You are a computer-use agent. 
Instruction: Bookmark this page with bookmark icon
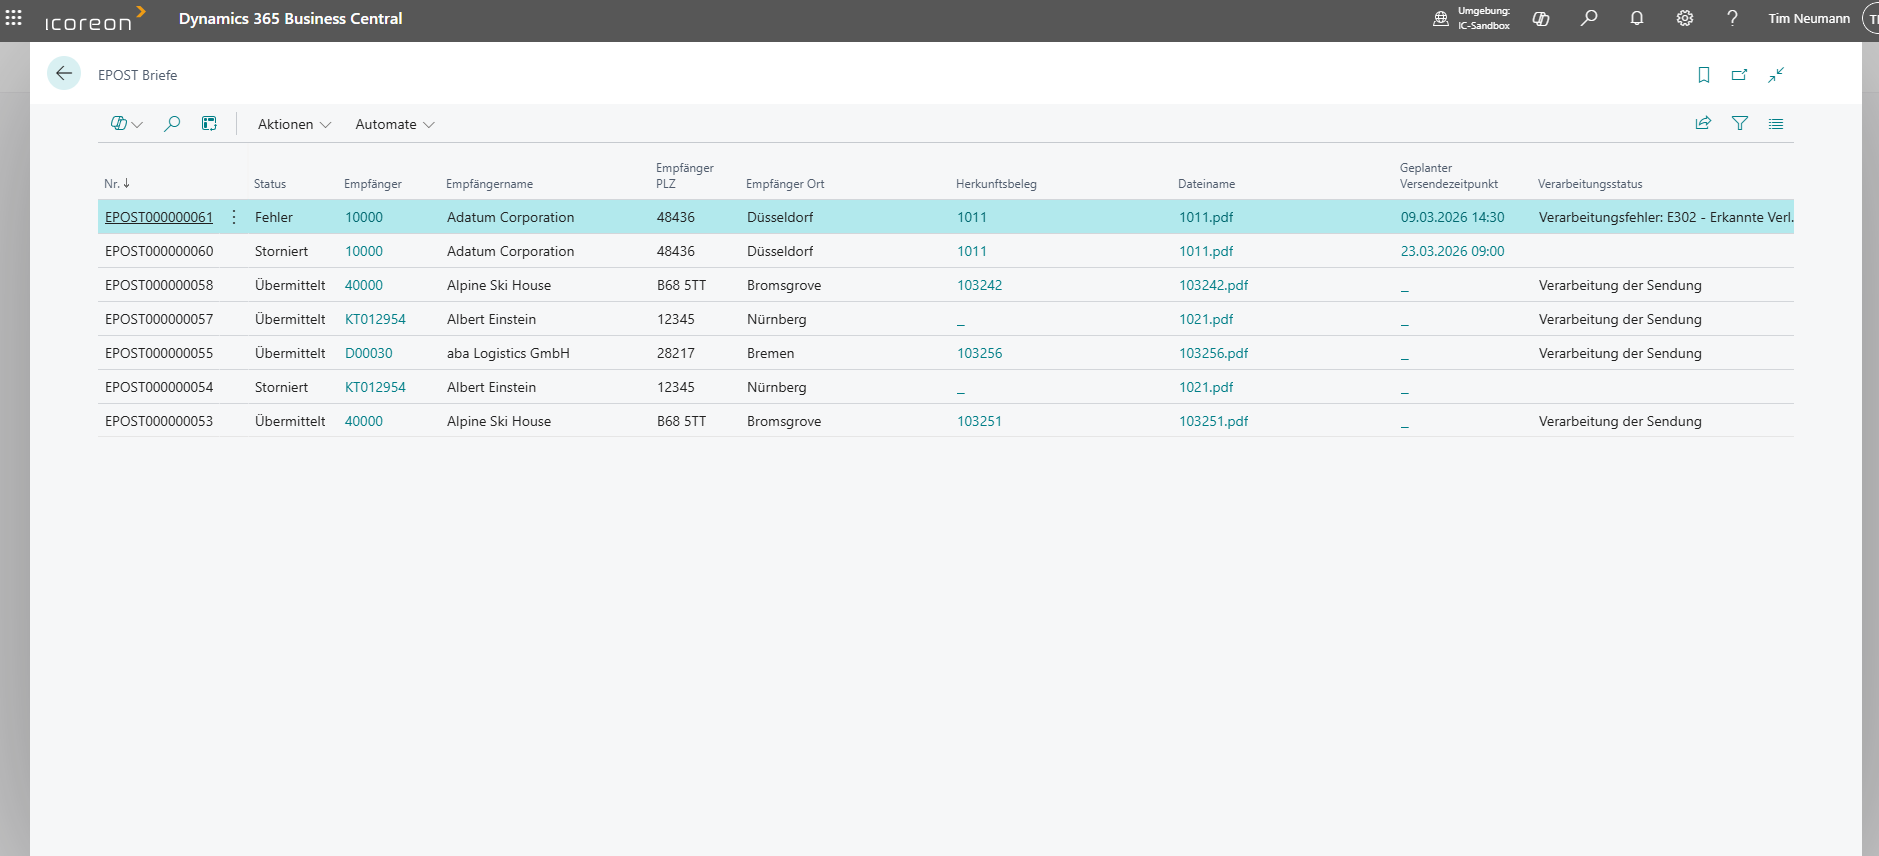tap(1704, 75)
